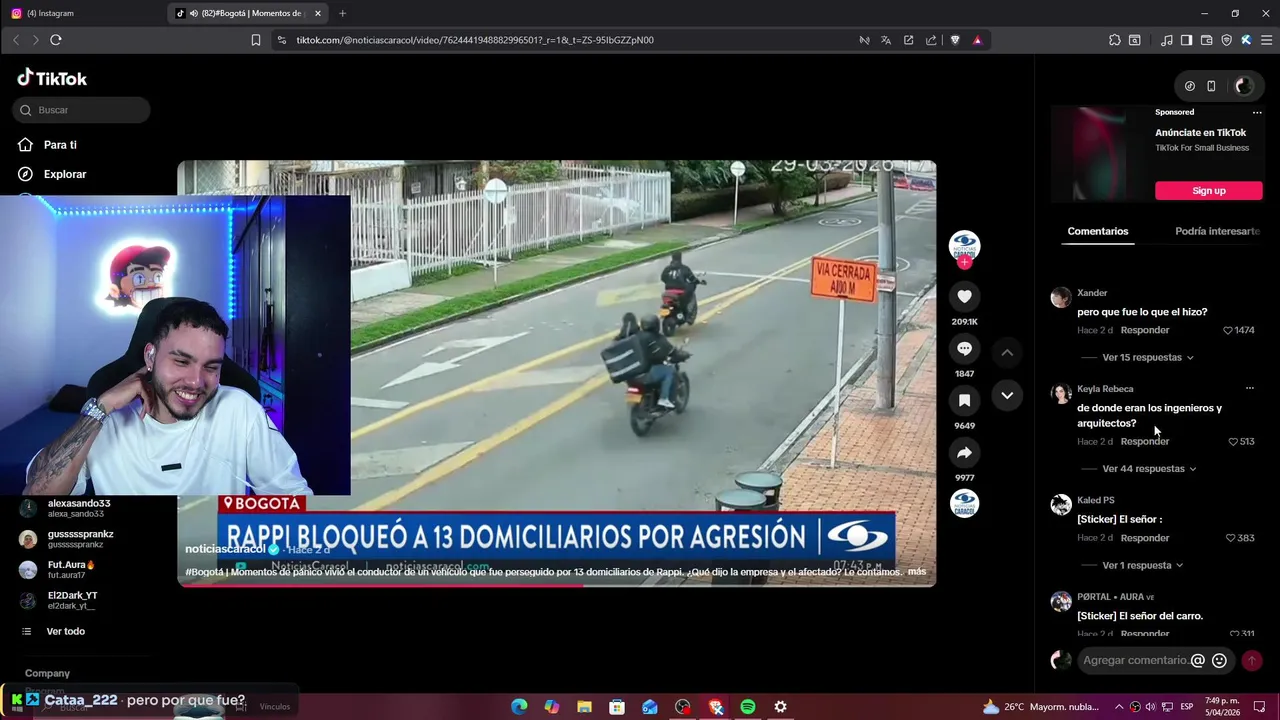
Task: Open the profile avatar in header
Action: point(1243,86)
